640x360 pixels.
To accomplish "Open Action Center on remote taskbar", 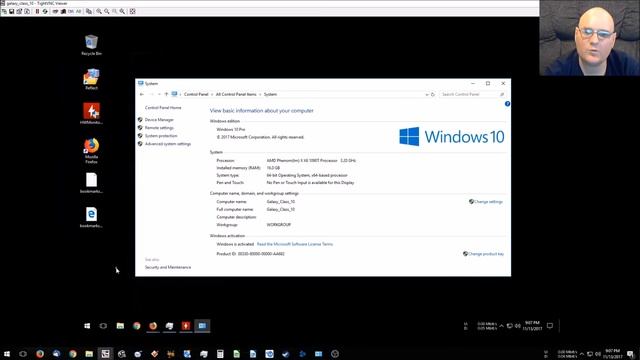I will point(550,326).
